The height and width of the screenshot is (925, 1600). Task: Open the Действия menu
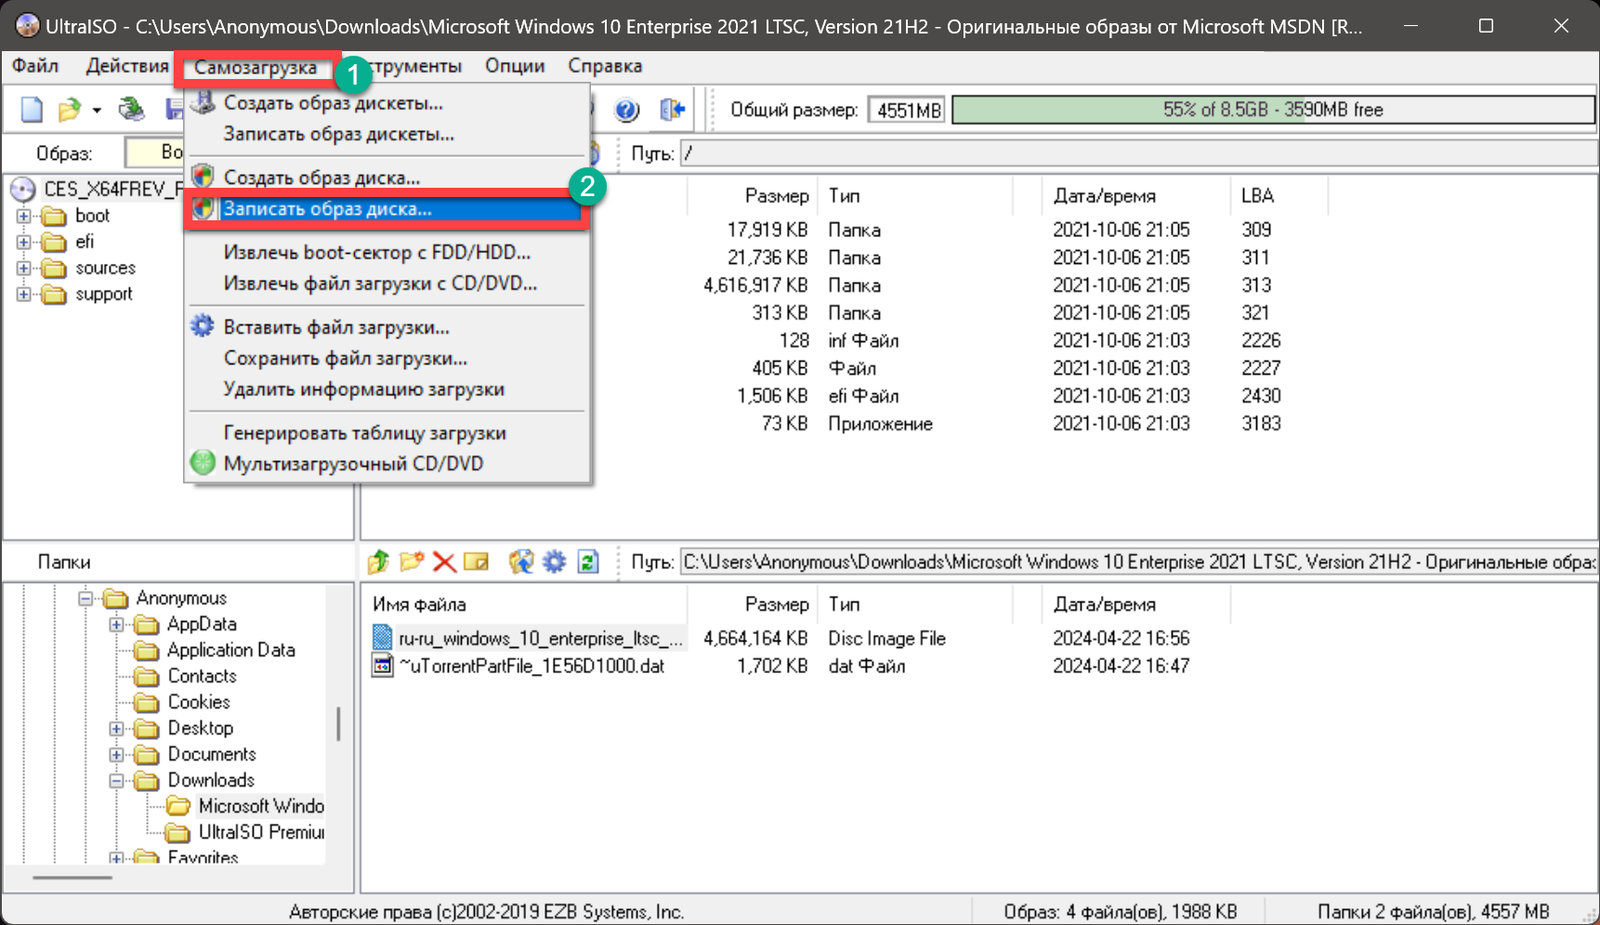(x=127, y=66)
